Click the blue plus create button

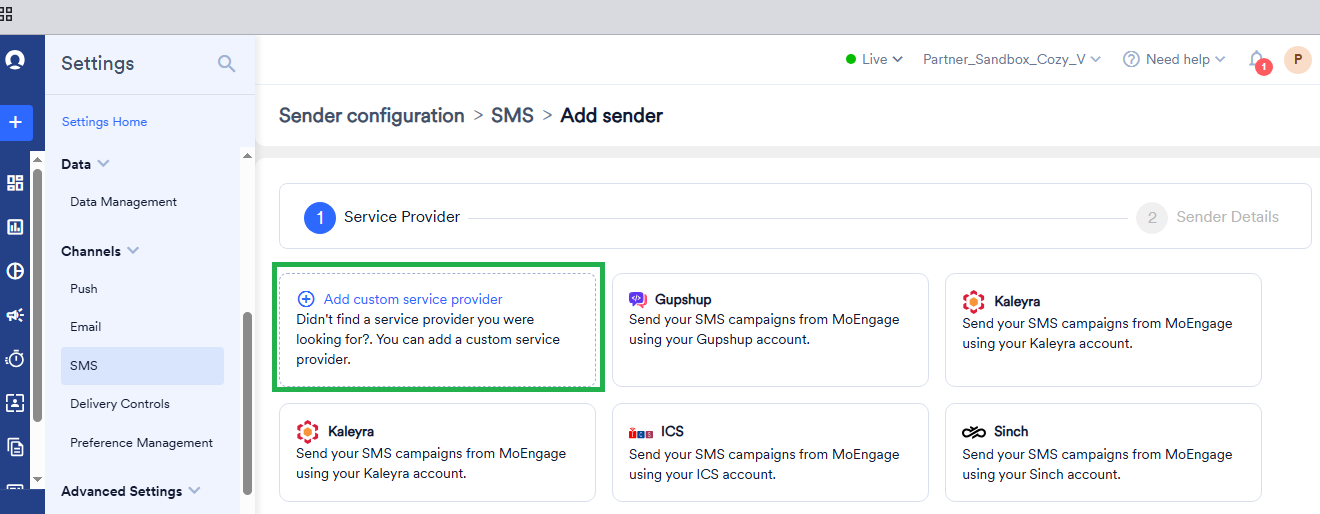[x=15, y=122]
